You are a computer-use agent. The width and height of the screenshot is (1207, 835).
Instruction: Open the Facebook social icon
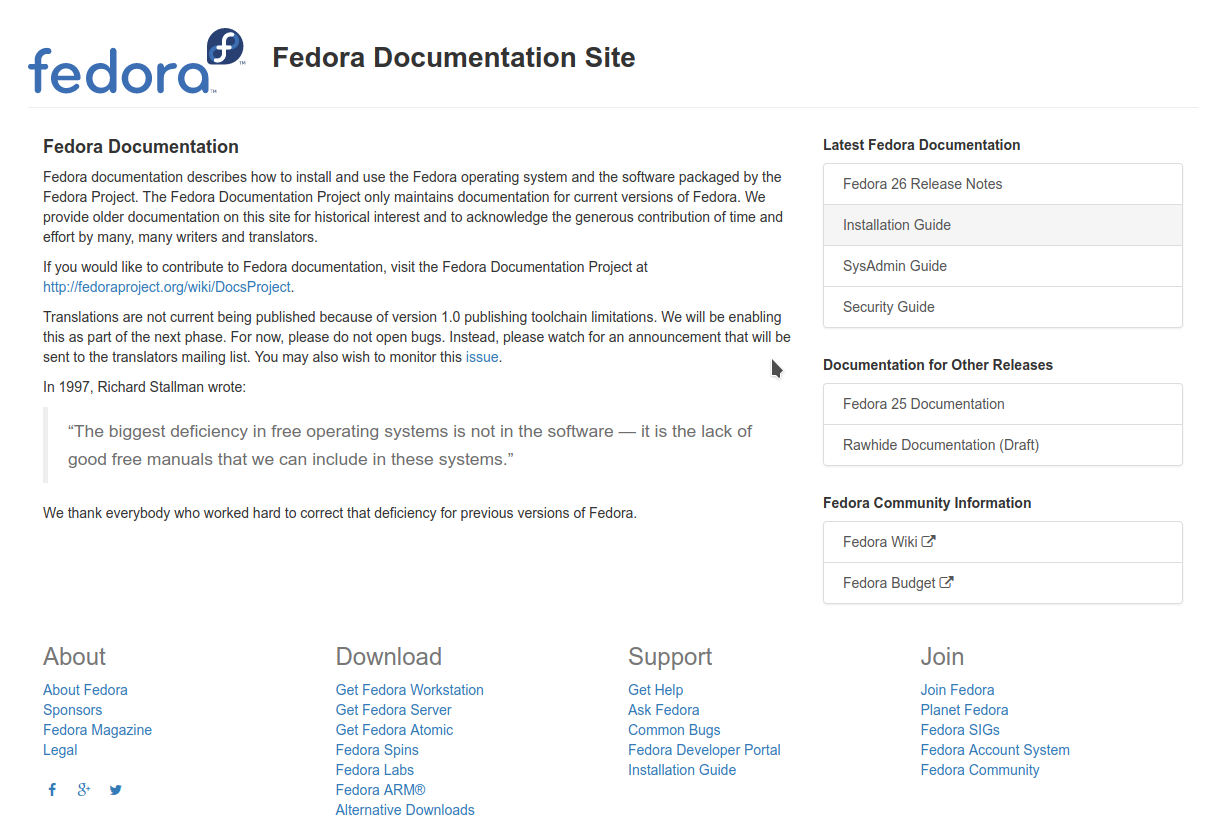pyautogui.click(x=52, y=790)
